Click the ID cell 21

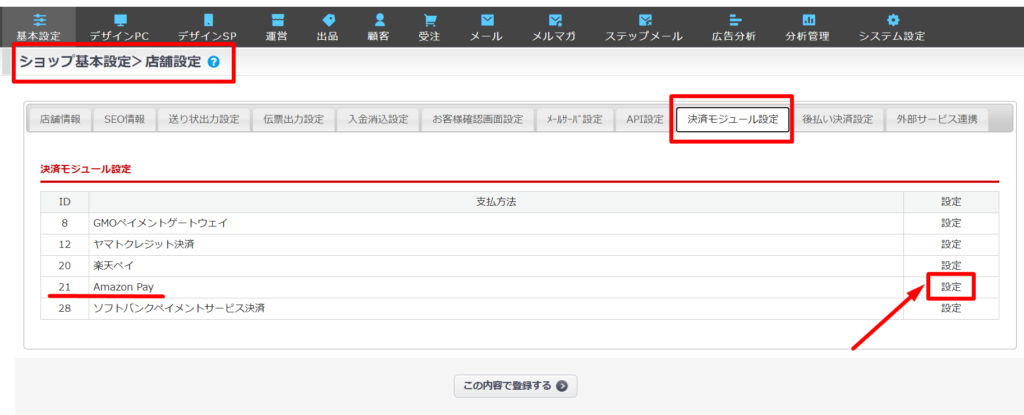point(65,287)
